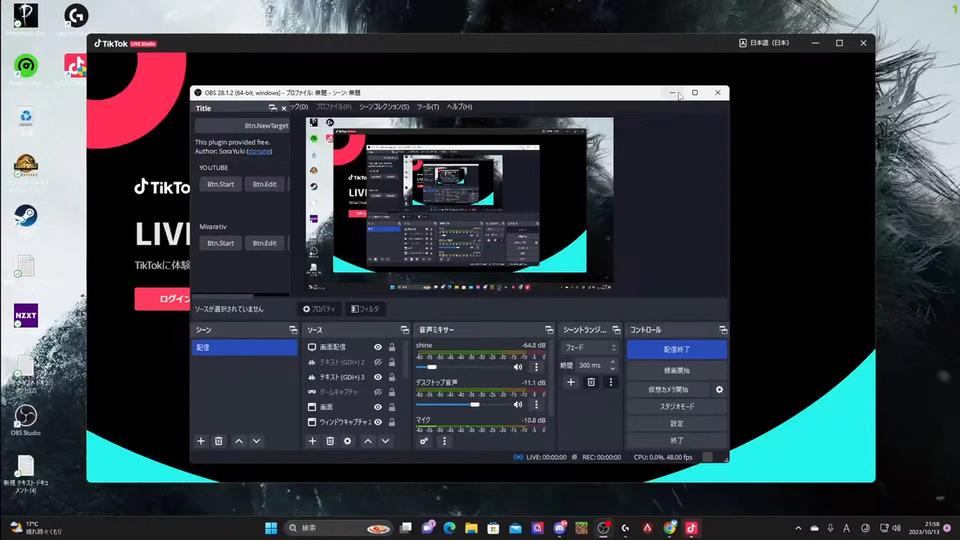
Task: Open the shine audio track options menu
Action: point(536,367)
